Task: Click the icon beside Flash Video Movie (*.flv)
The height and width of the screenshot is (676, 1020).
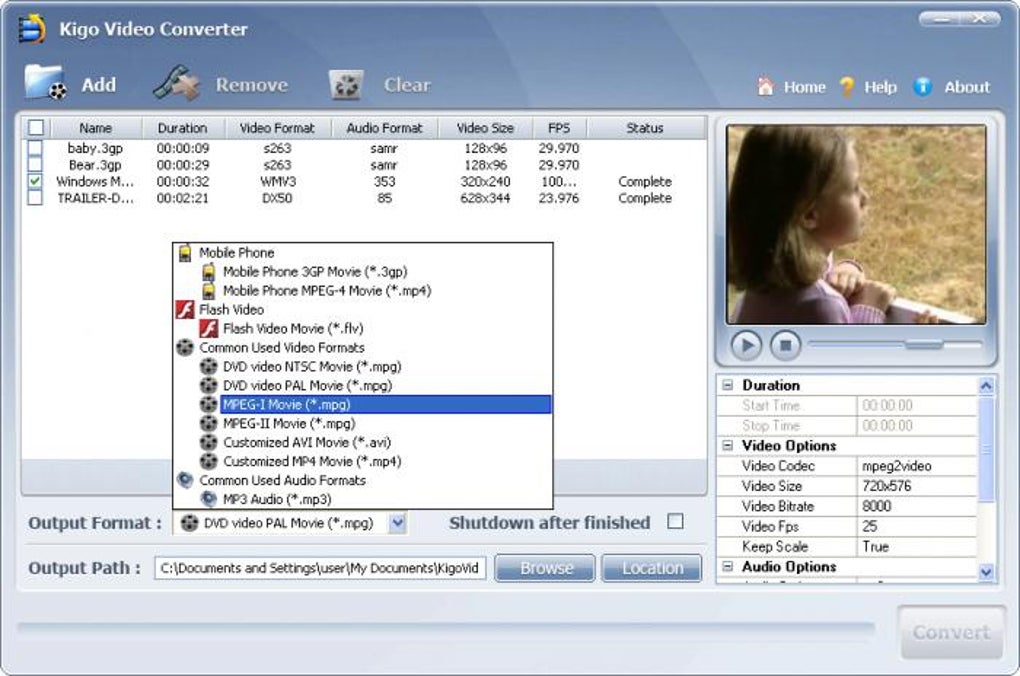Action: (209, 329)
